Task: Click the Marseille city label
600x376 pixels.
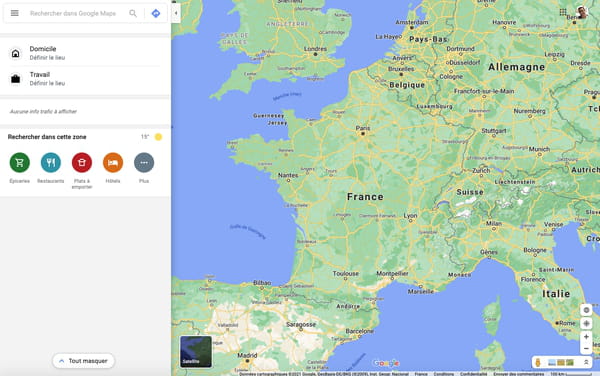Action: [x=421, y=291]
